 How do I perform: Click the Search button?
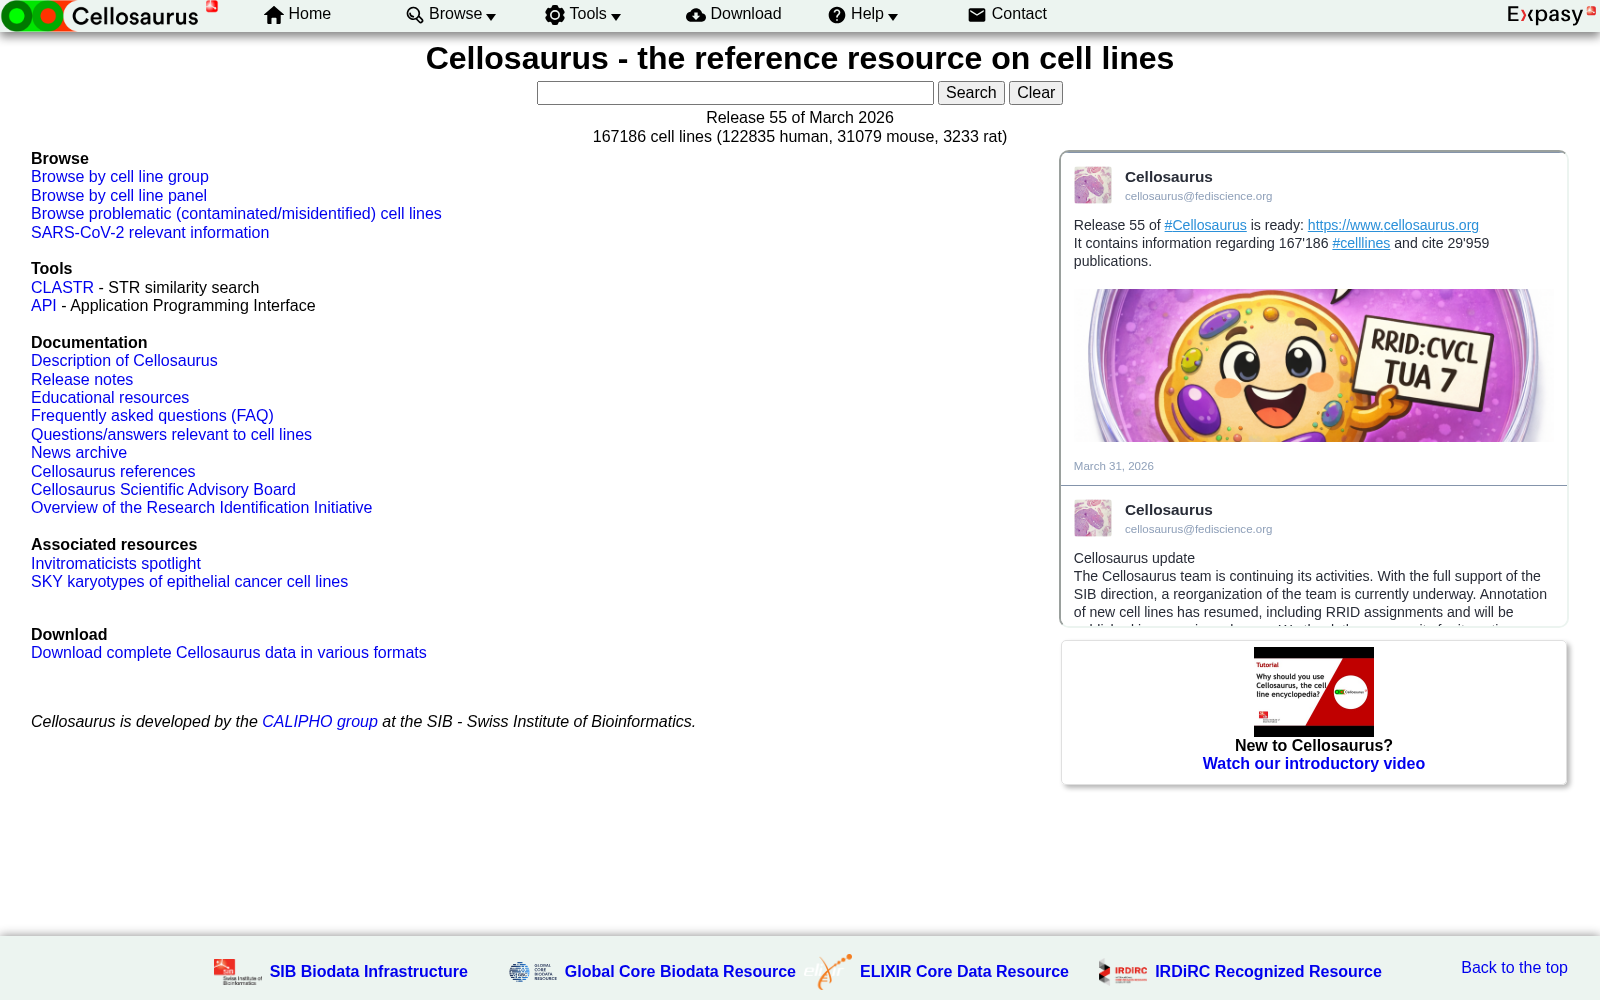point(971,93)
